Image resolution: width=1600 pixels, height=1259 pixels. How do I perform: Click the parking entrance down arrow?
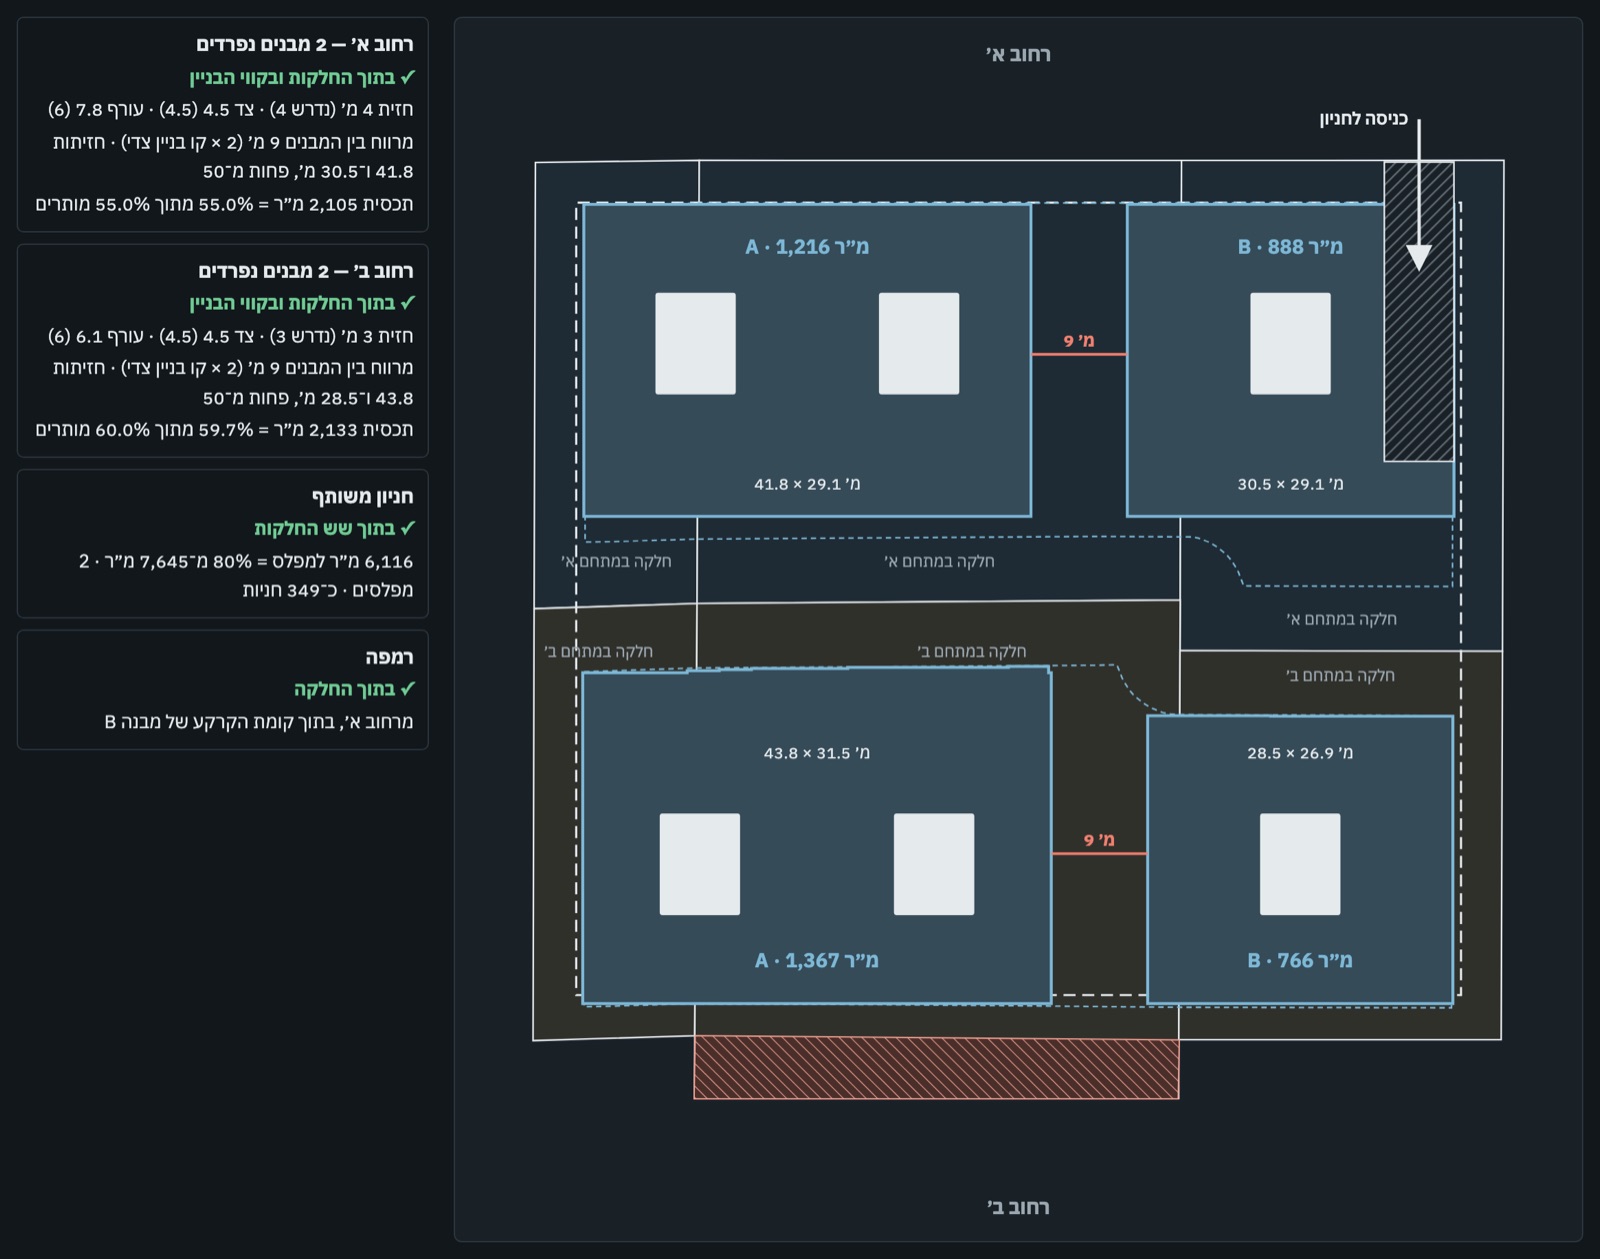(1418, 194)
